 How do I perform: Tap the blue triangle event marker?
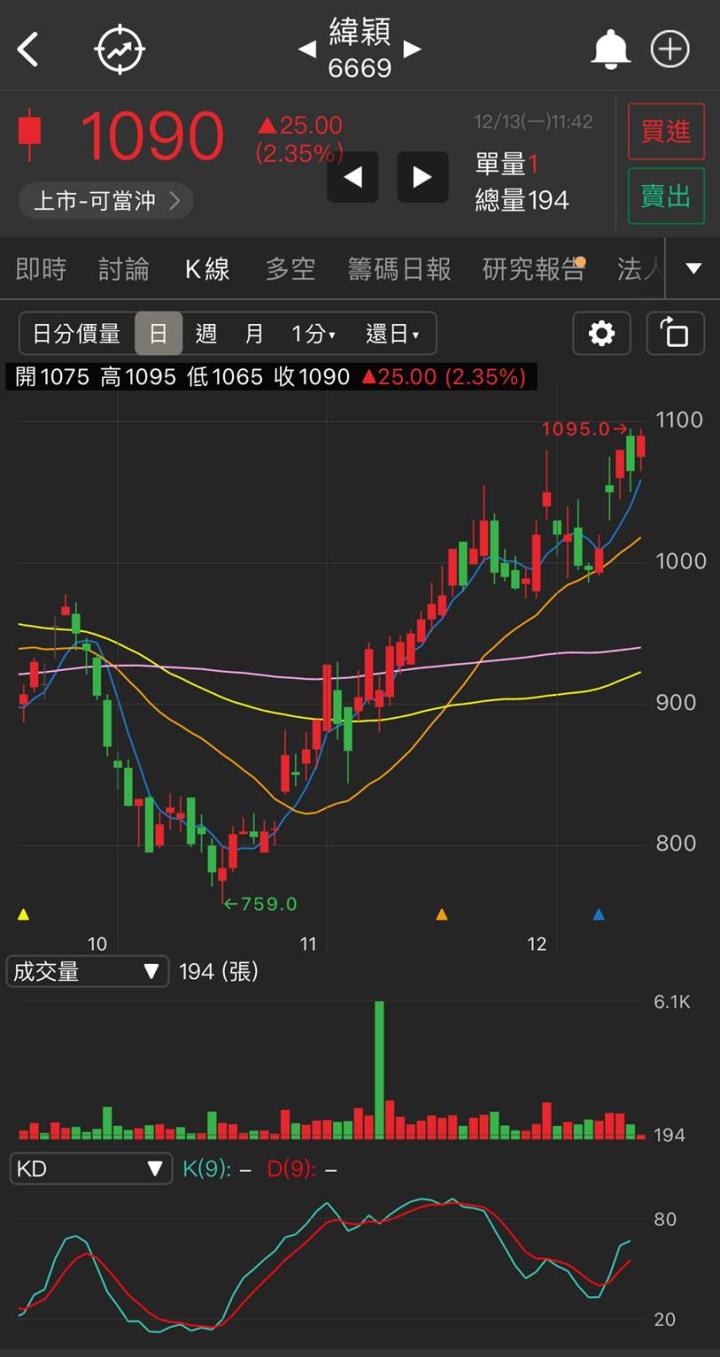tap(599, 914)
